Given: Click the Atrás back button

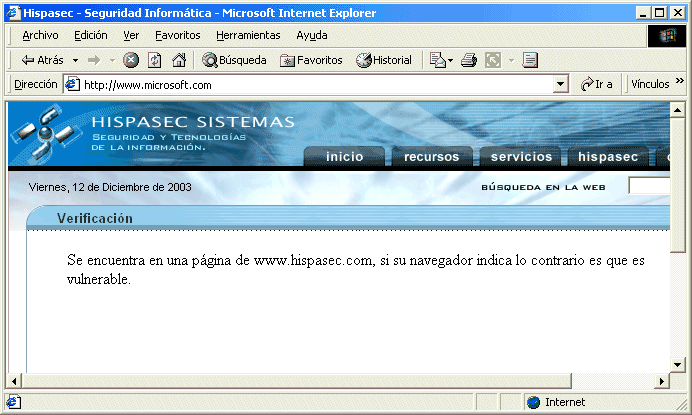Looking at the screenshot, I should click(42, 60).
